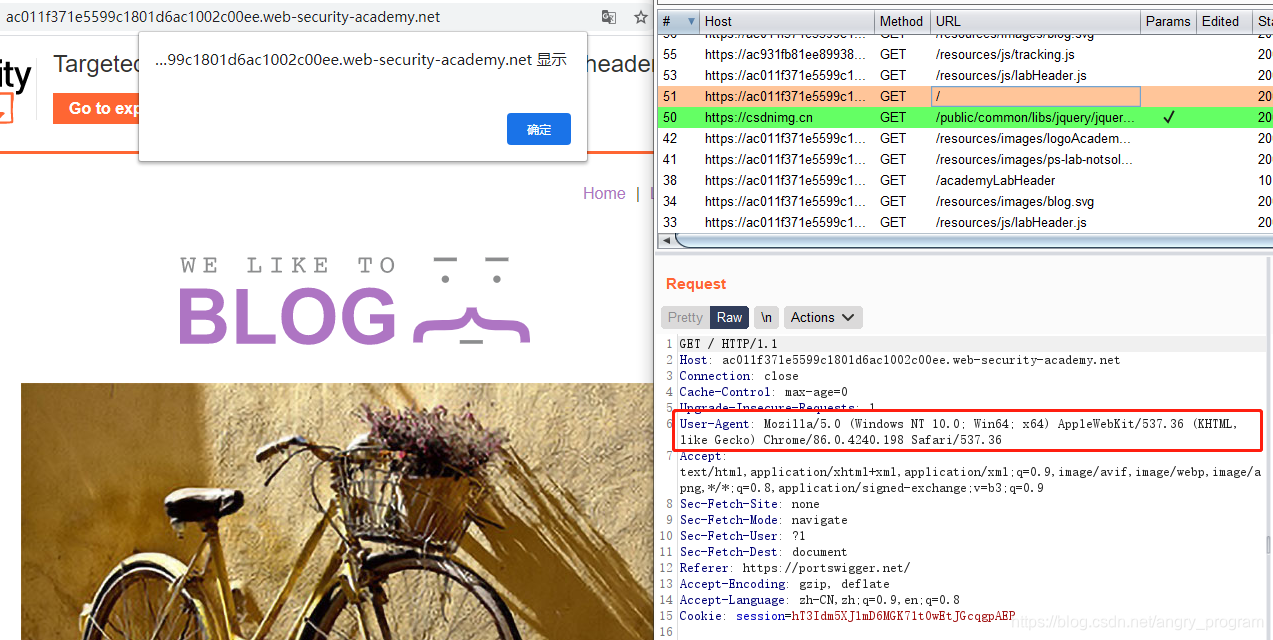The image size is (1273, 640).
Task: Open the bicycle blog post image
Action: 337,511
